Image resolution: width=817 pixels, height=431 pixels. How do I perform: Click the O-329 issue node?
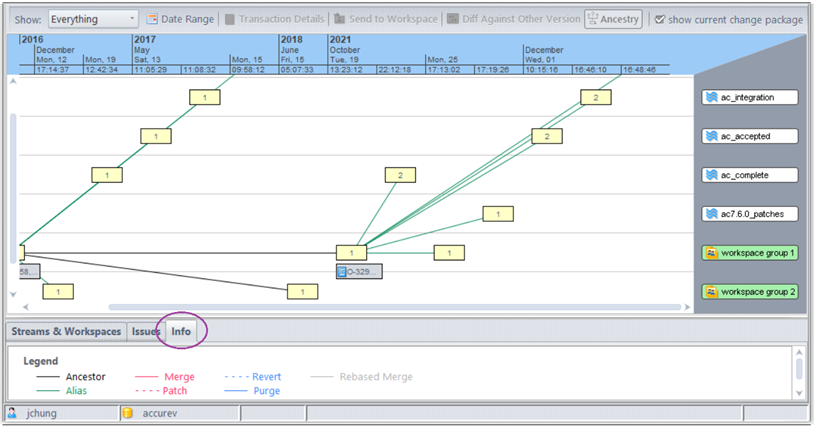(x=359, y=271)
